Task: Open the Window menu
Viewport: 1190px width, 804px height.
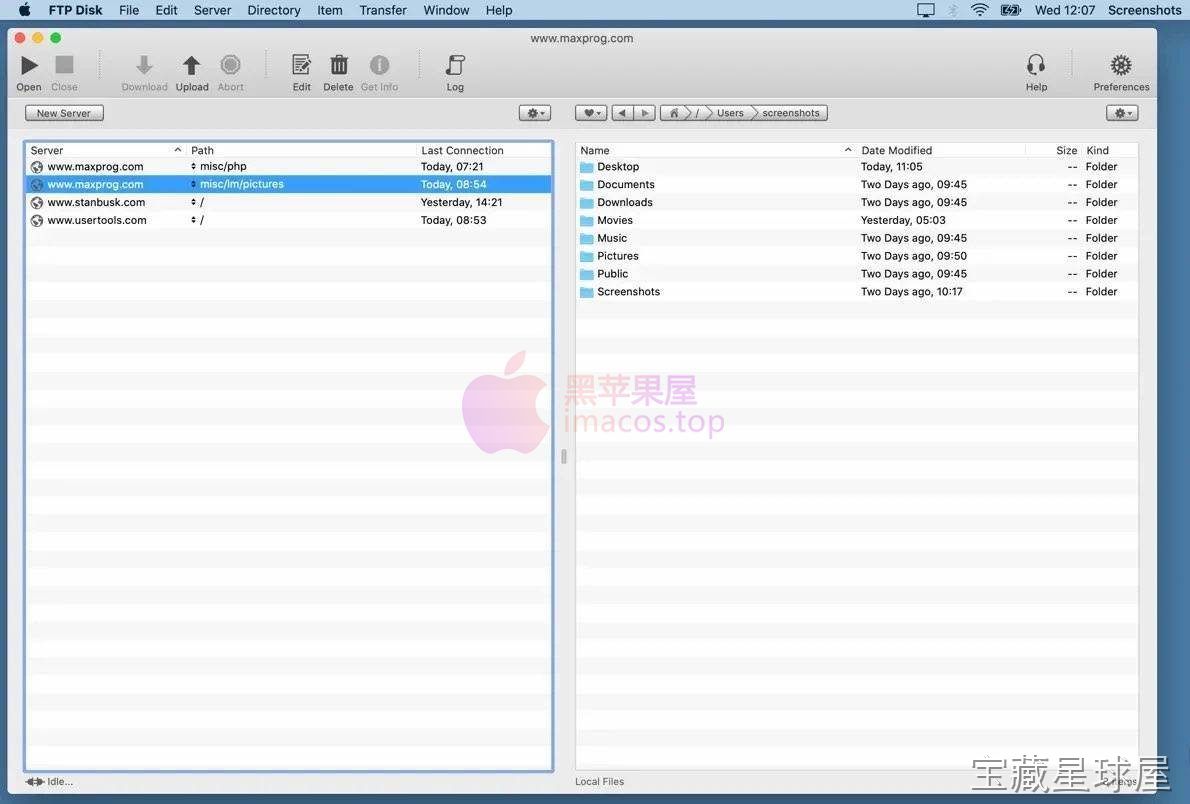Action: pyautogui.click(x=446, y=10)
